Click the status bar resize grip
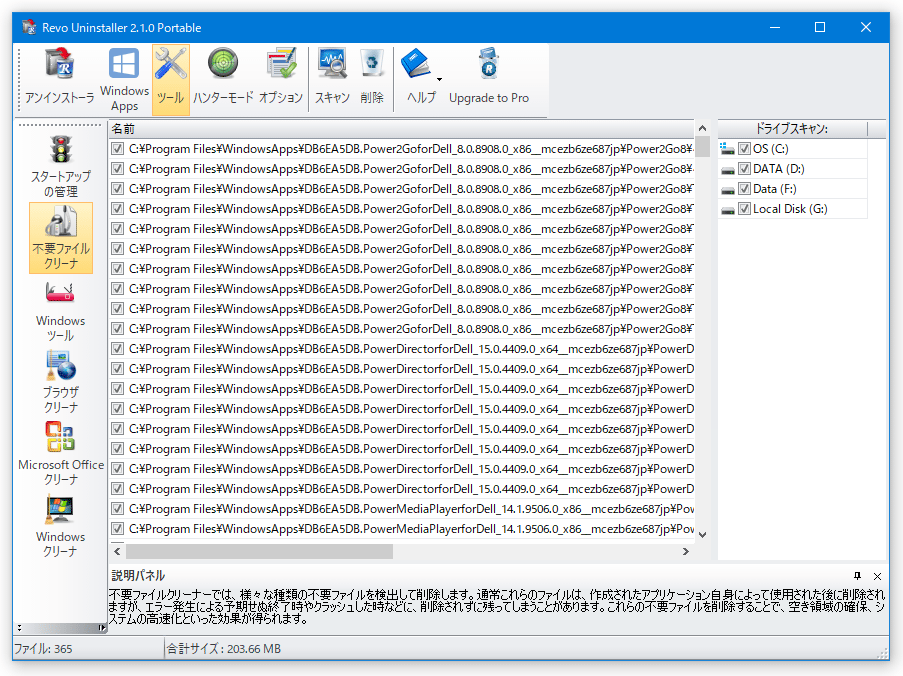The width and height of the screenshot is (903, 676). 882,653
